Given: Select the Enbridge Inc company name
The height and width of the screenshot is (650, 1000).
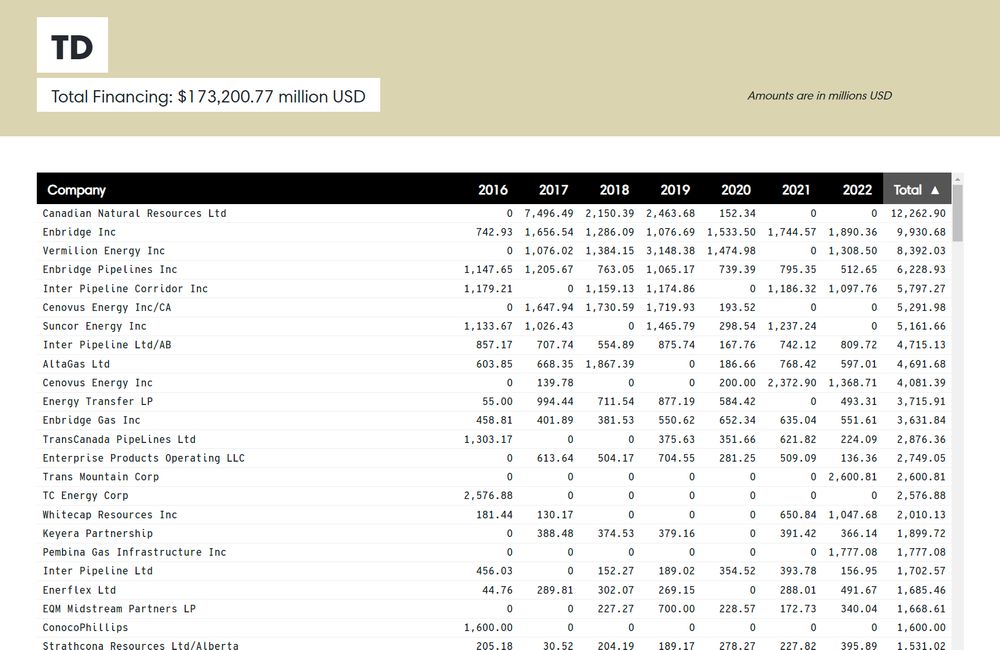Looking at the screenshot, I should pyautogui.click(x=79, y=232).
